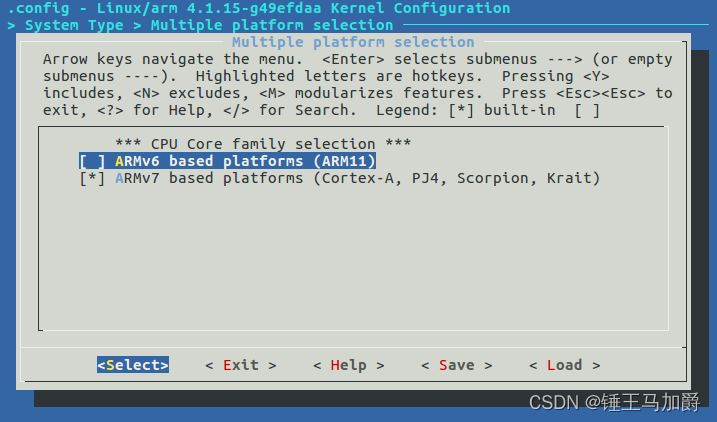Click the < Exit > button
This screenshot has height=422, width=717.
click(240, 365)
